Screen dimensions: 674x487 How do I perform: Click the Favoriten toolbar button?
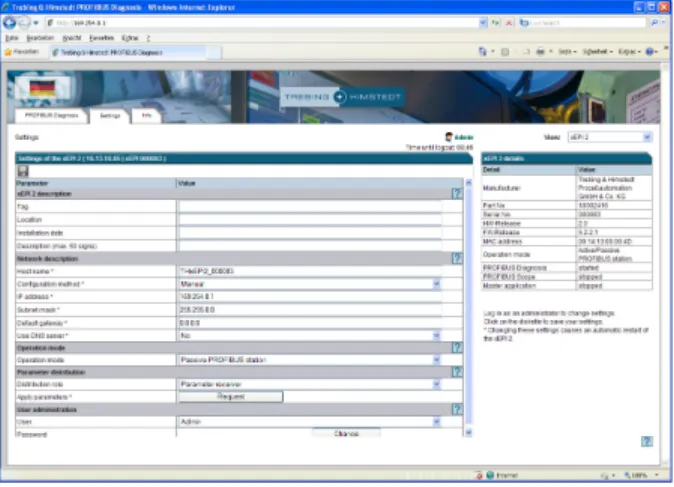tap(21, 52)
